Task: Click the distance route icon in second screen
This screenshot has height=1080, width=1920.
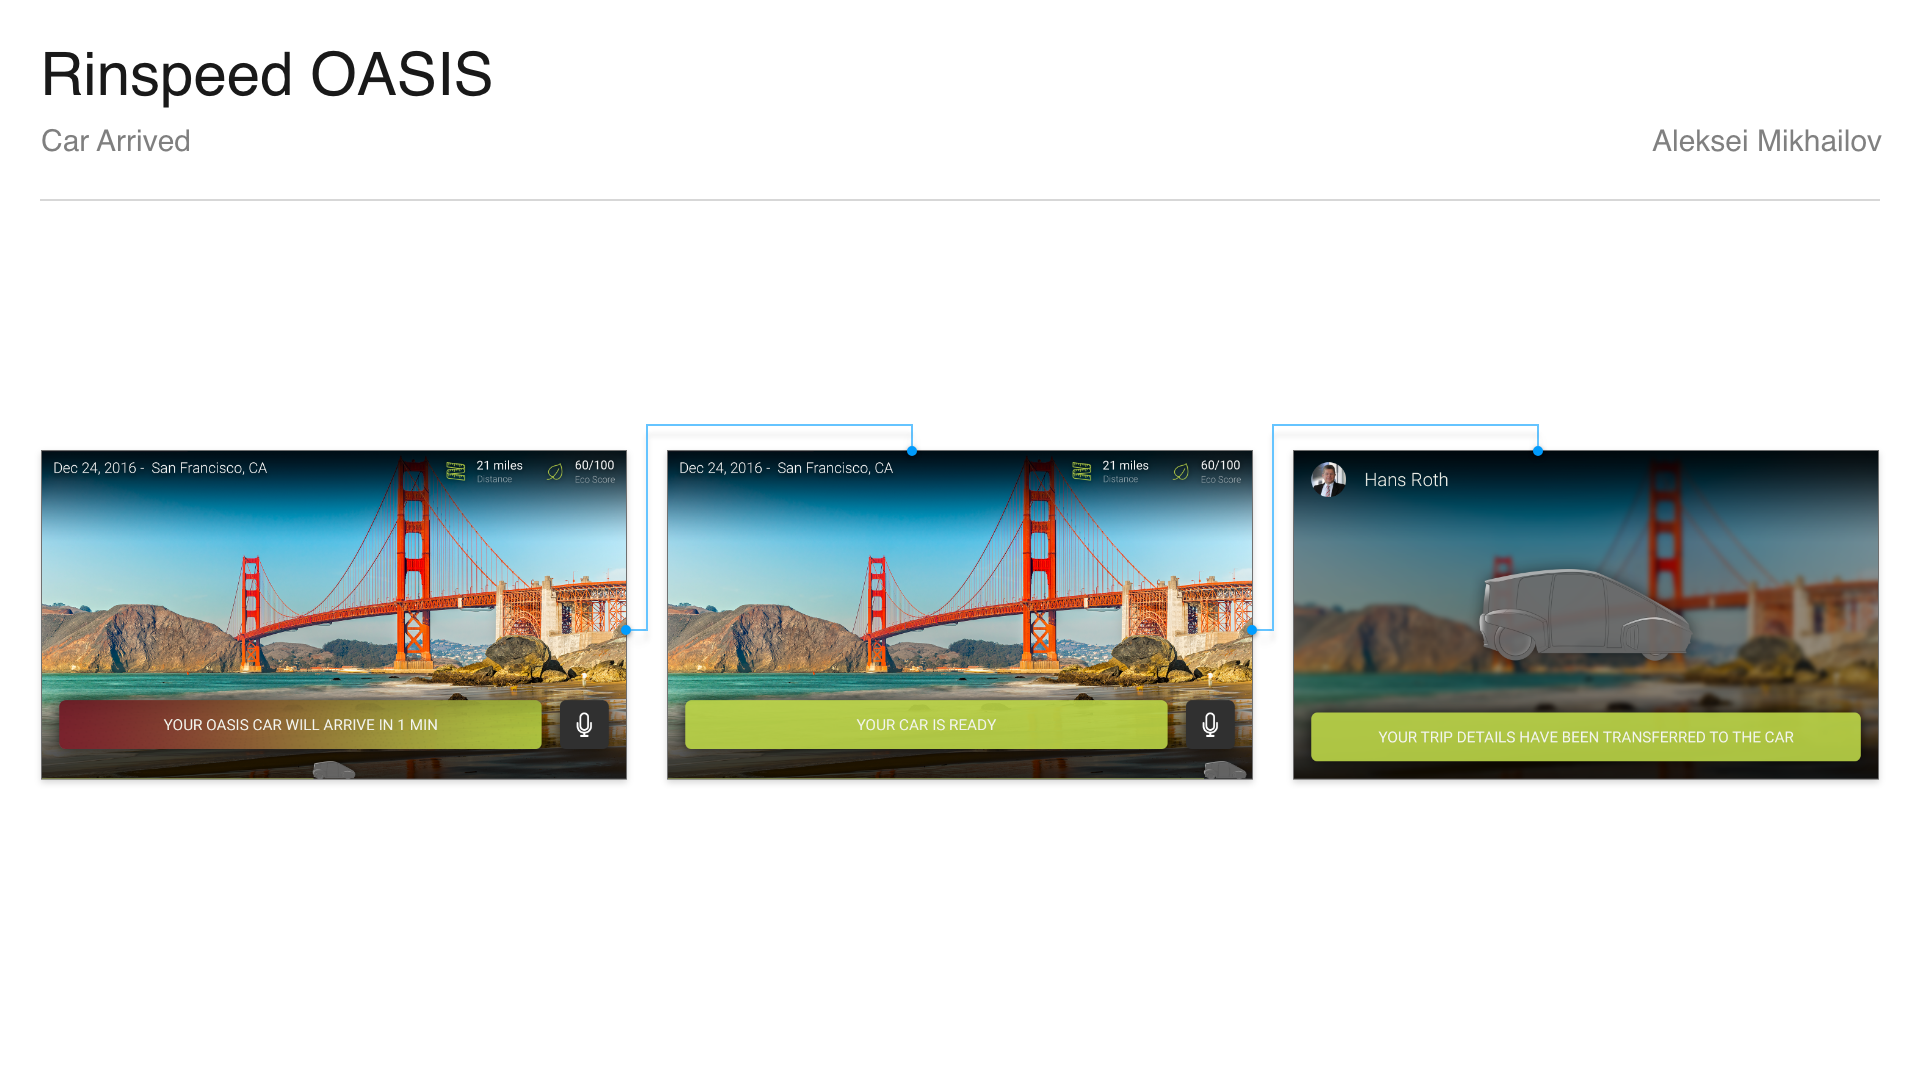Action: click(1082, 471)
